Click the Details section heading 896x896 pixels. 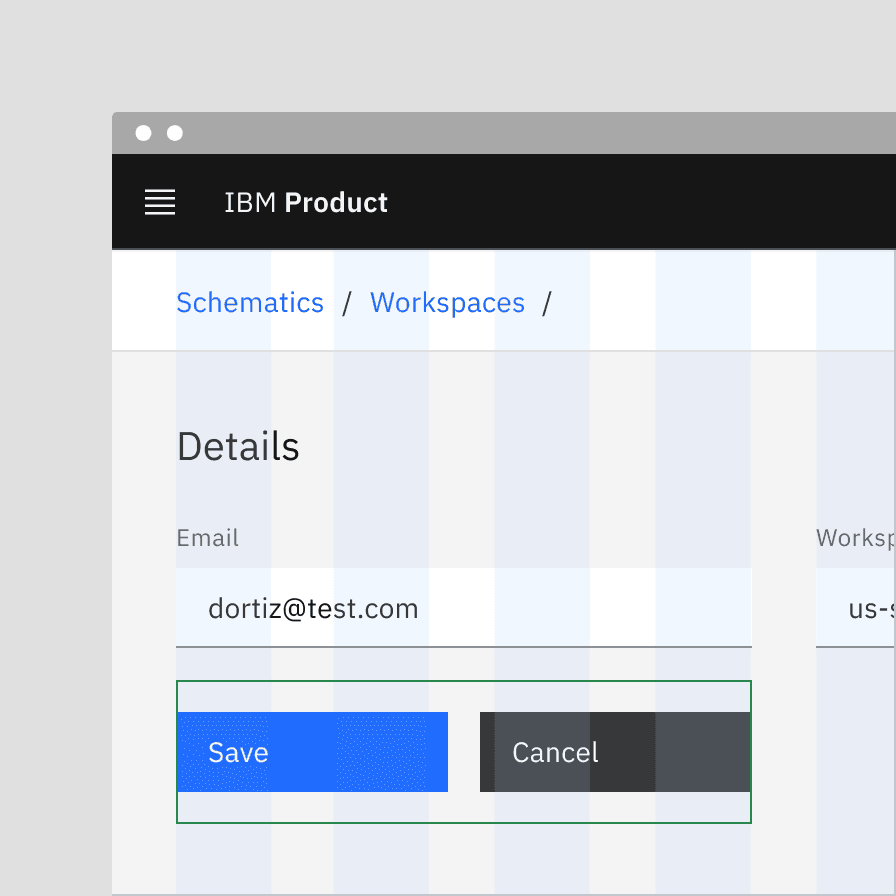click(238, 447)
